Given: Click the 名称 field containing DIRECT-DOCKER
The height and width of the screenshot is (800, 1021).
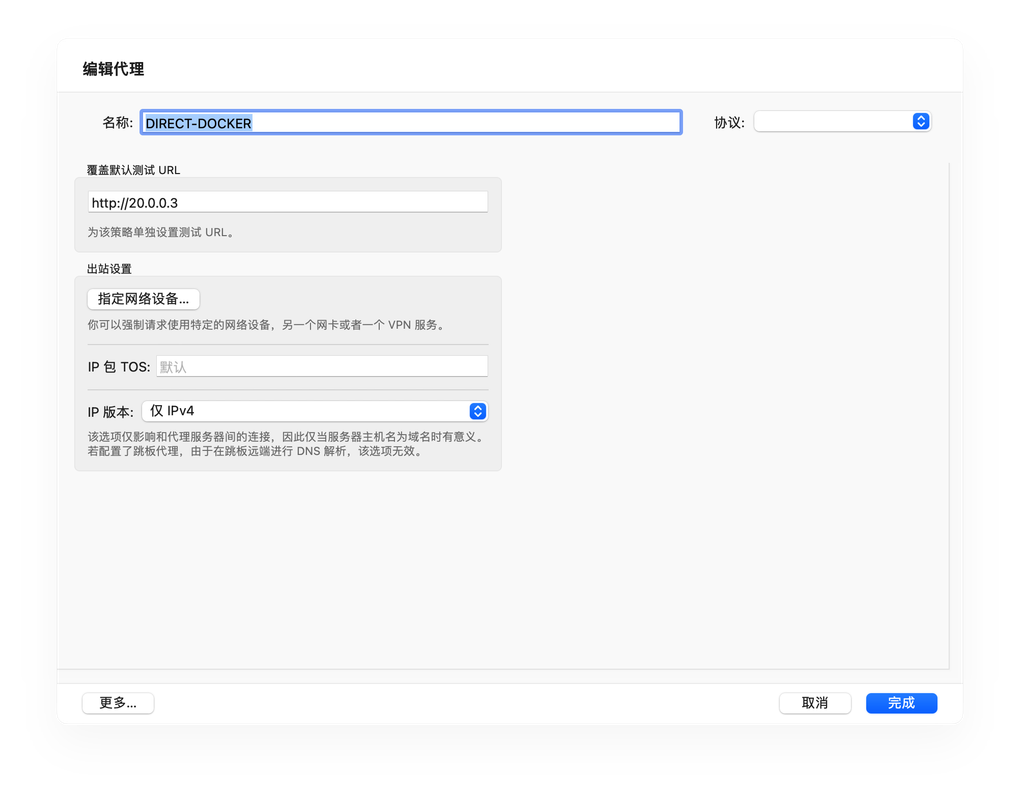Looking at the screenshot, I should tap(411, 122).
